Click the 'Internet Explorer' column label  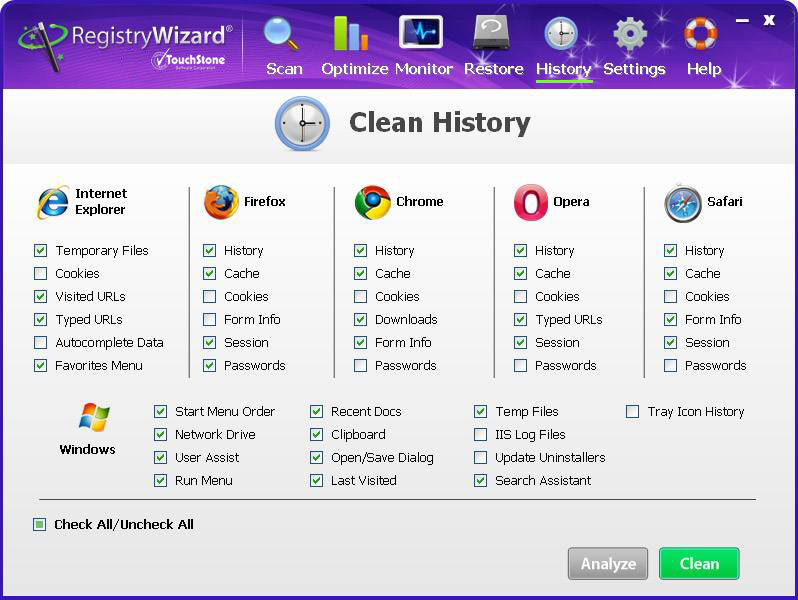[x=101, y=202]
